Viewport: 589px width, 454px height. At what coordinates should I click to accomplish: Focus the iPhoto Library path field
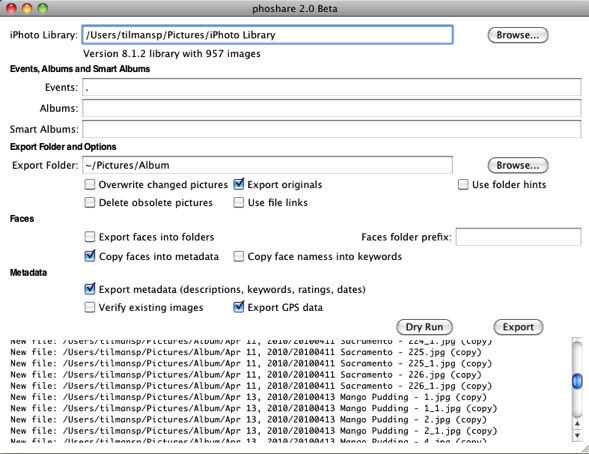267,35
